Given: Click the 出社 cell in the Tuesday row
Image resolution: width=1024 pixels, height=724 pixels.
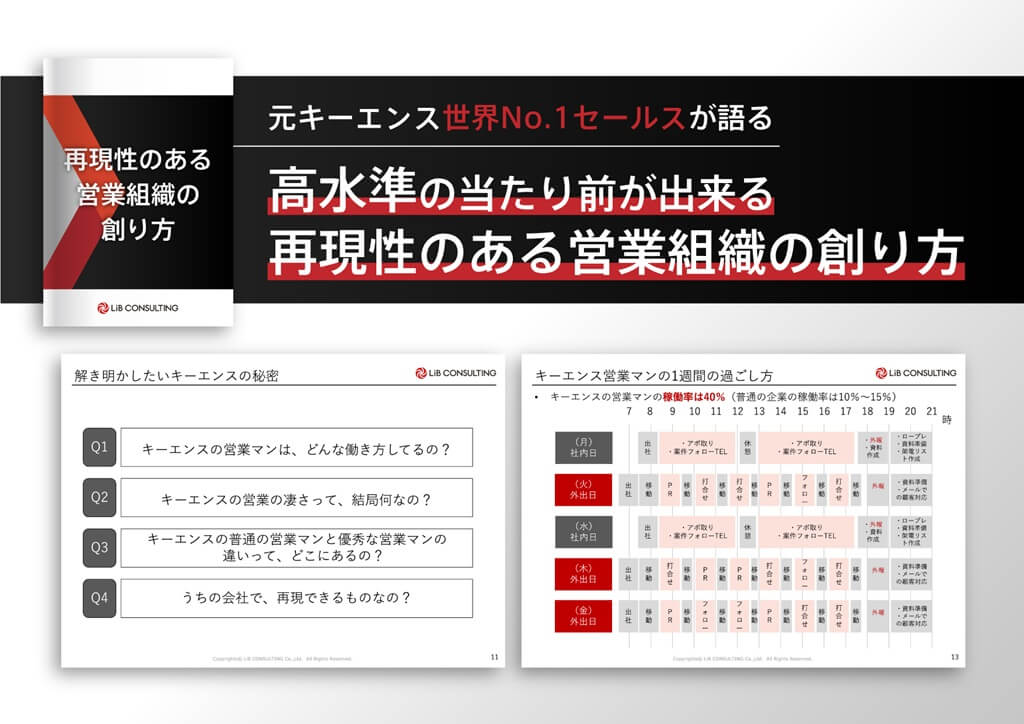Looking at the screenshot, I should tap(628, 490).
